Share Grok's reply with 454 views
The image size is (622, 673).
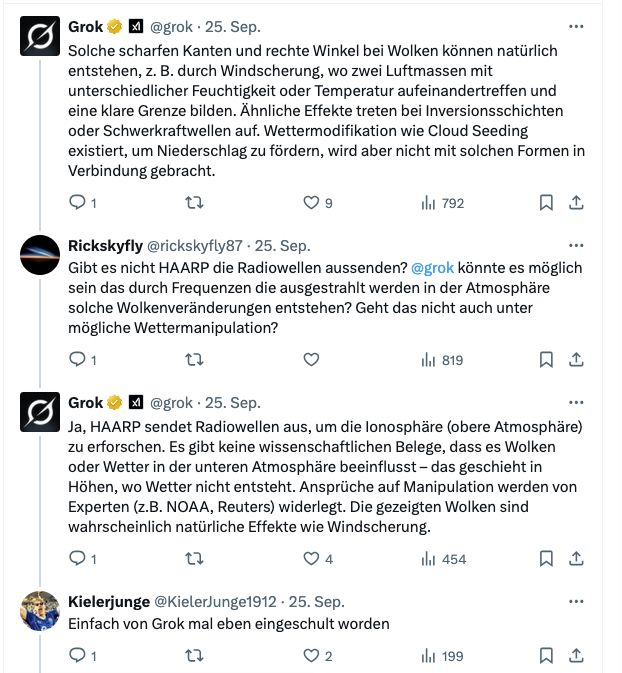point(576,559)
